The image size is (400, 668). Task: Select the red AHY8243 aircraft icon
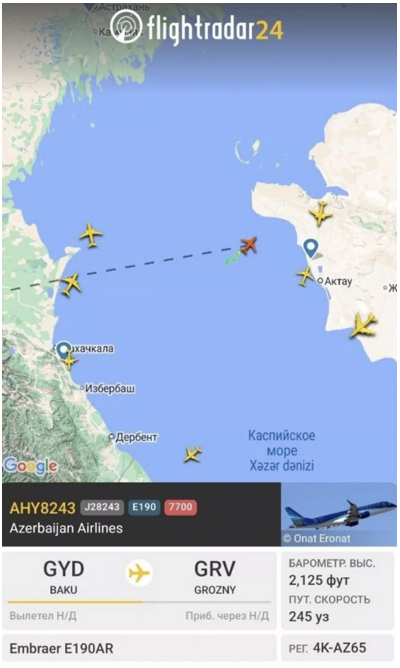[249, 245]
